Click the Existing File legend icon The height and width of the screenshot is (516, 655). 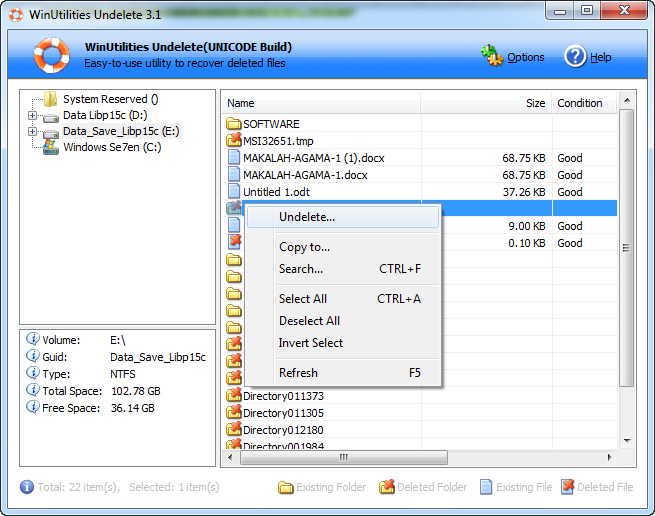(486, 487)
